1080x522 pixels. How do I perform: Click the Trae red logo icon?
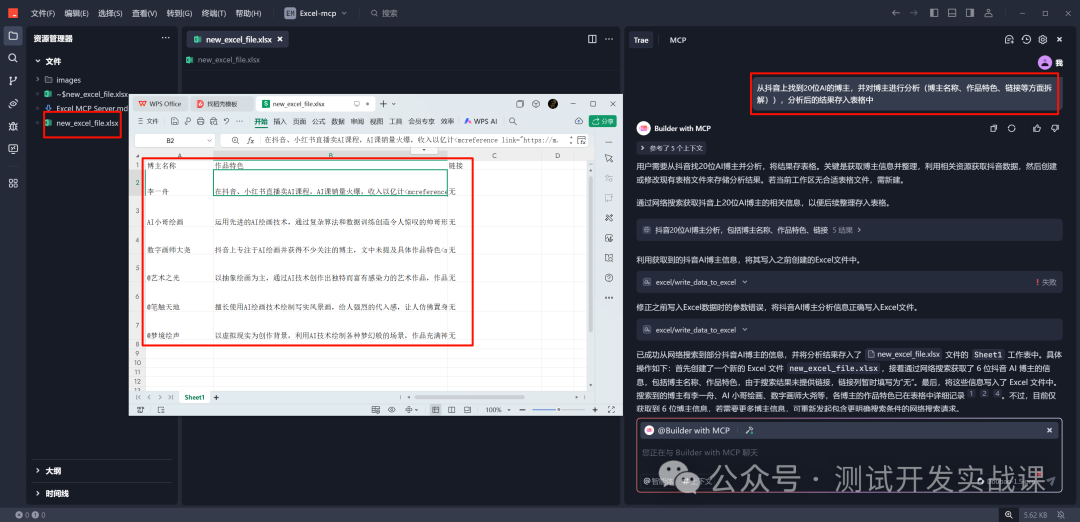point(13,13)
